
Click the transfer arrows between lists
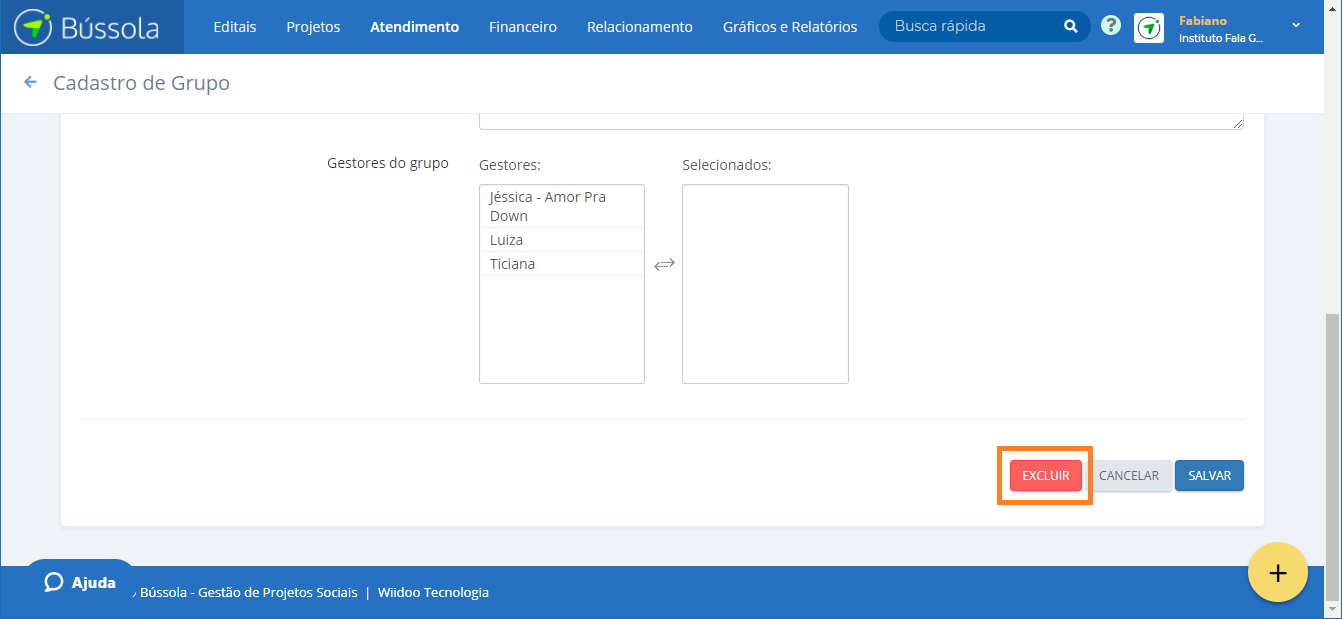(x=664, y=264)
